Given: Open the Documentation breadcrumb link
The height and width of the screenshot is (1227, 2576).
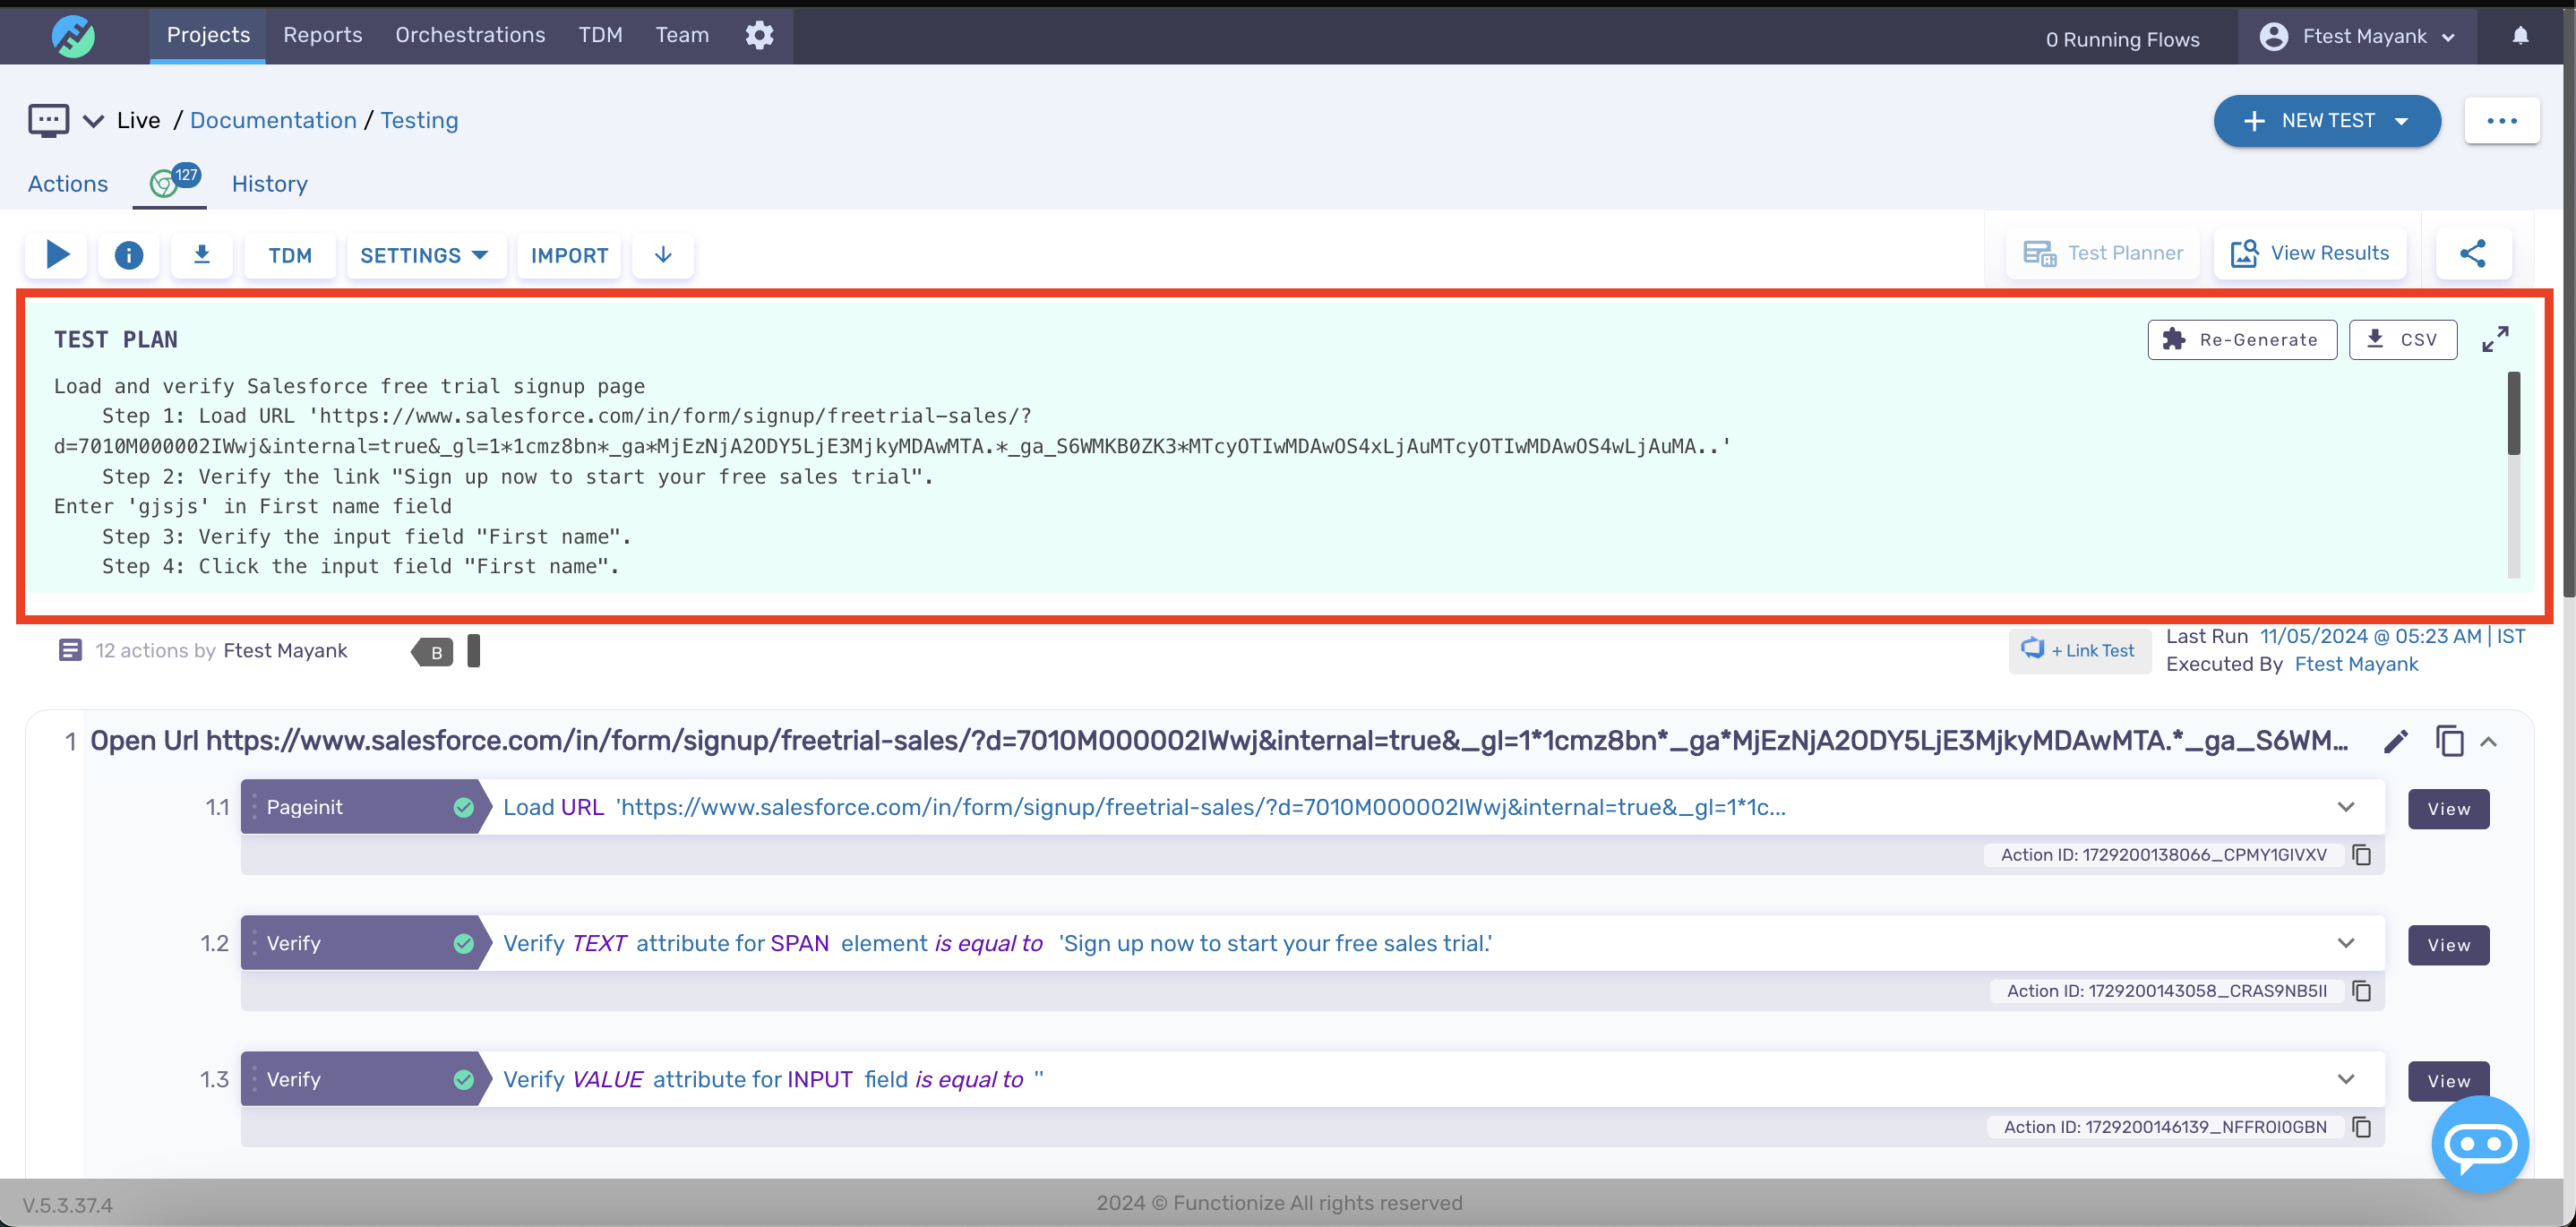Looking at the screenshot, I should [x=273, y=120].
